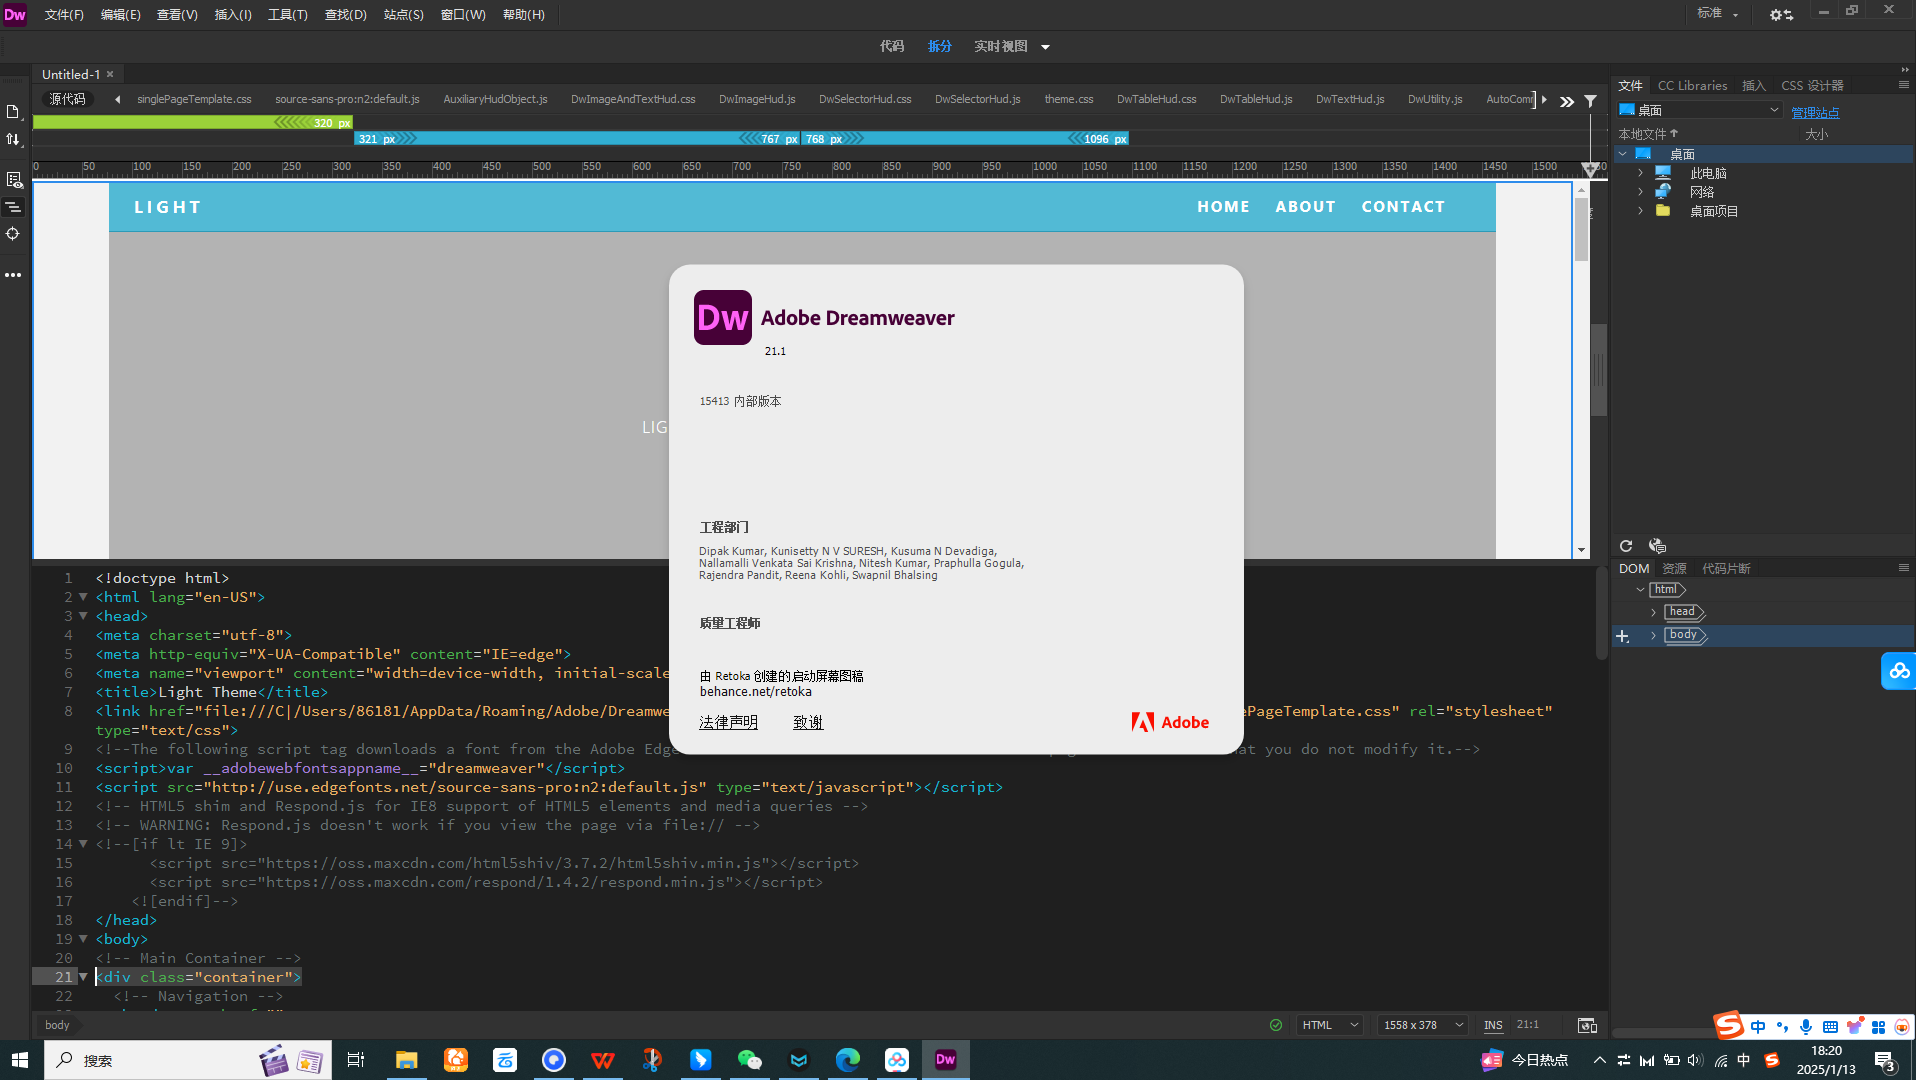
Task: Click connect to remote server icon
Action: (1657, 546)
